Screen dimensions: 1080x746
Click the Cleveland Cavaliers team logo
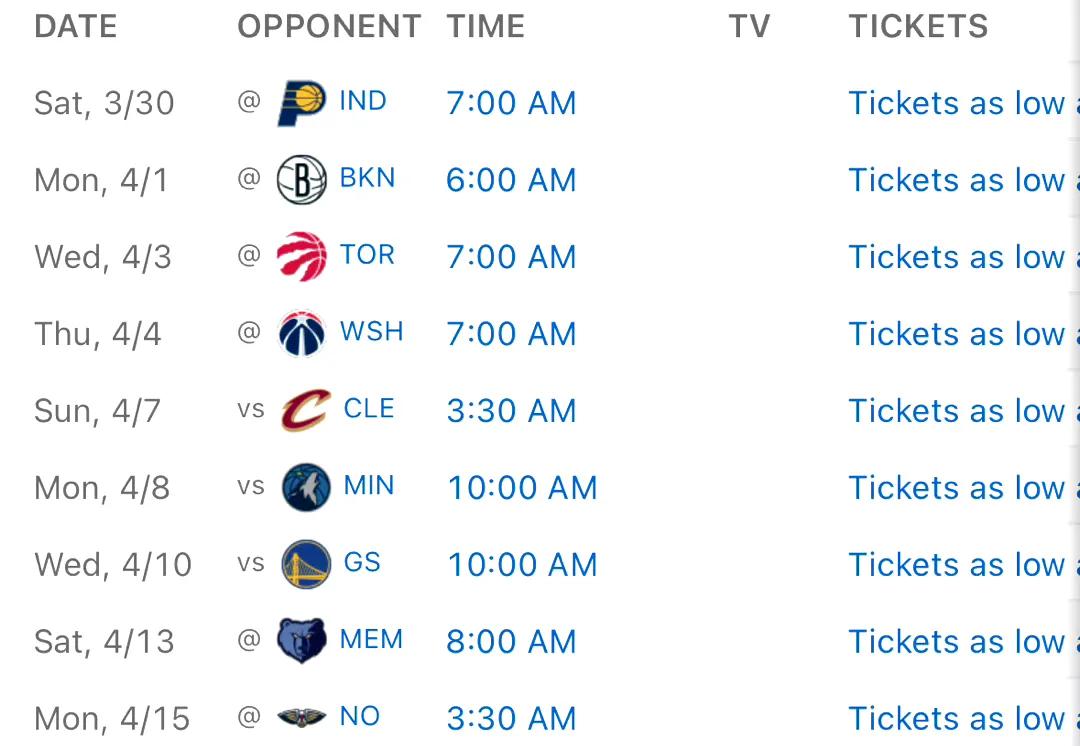pos(306,411)
